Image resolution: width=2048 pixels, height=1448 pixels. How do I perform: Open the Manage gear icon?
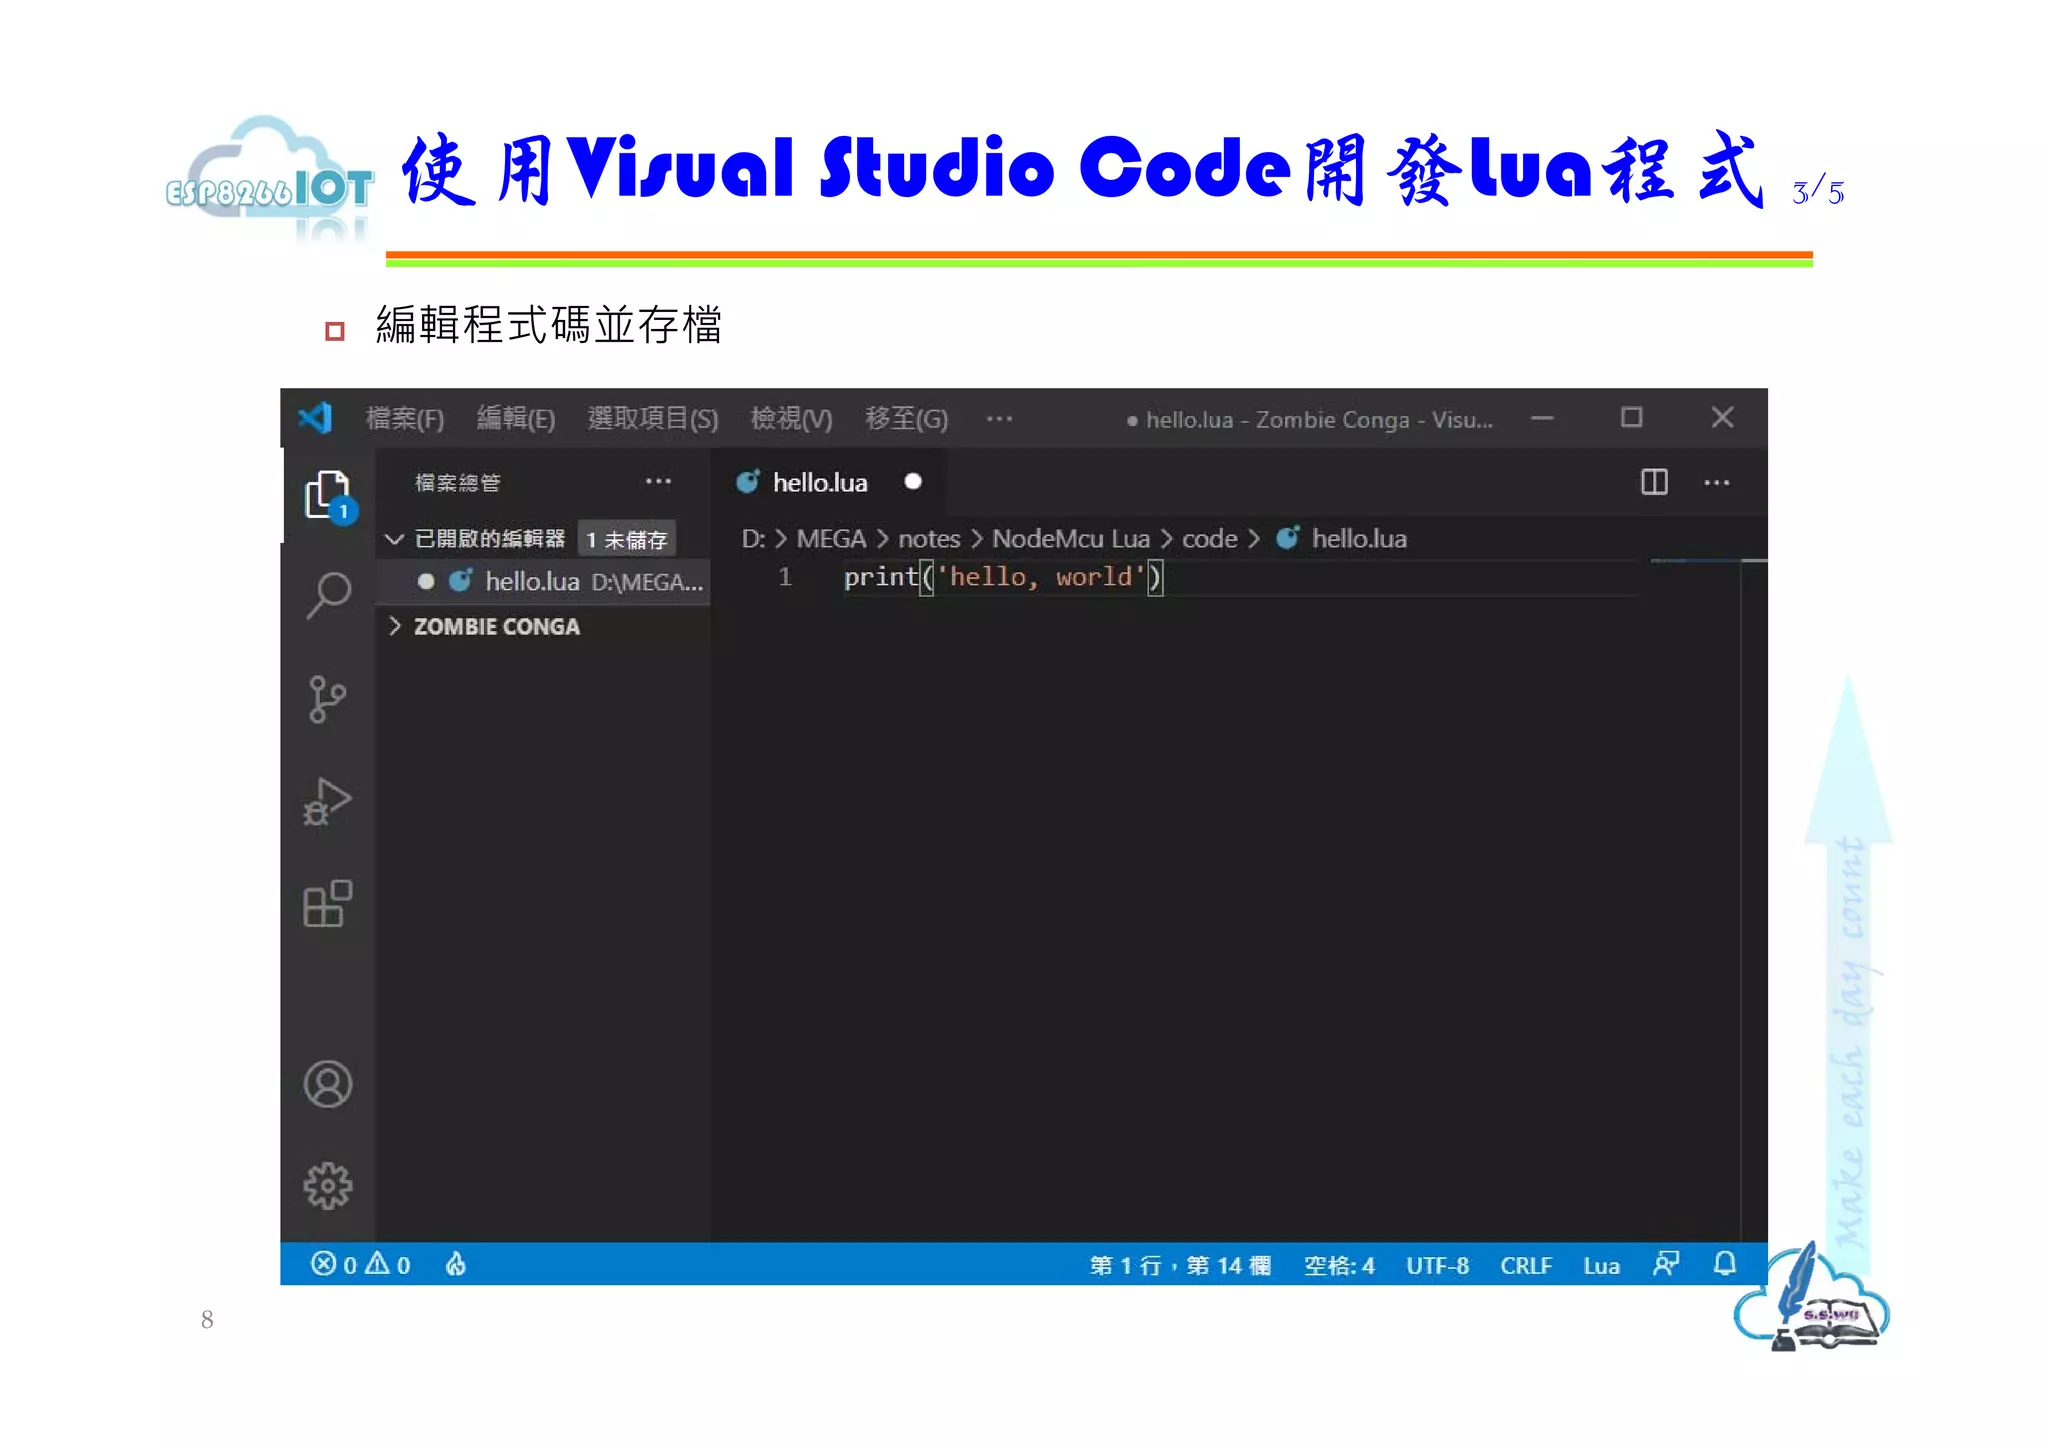pyautogui.click(x=327, y=1186)
